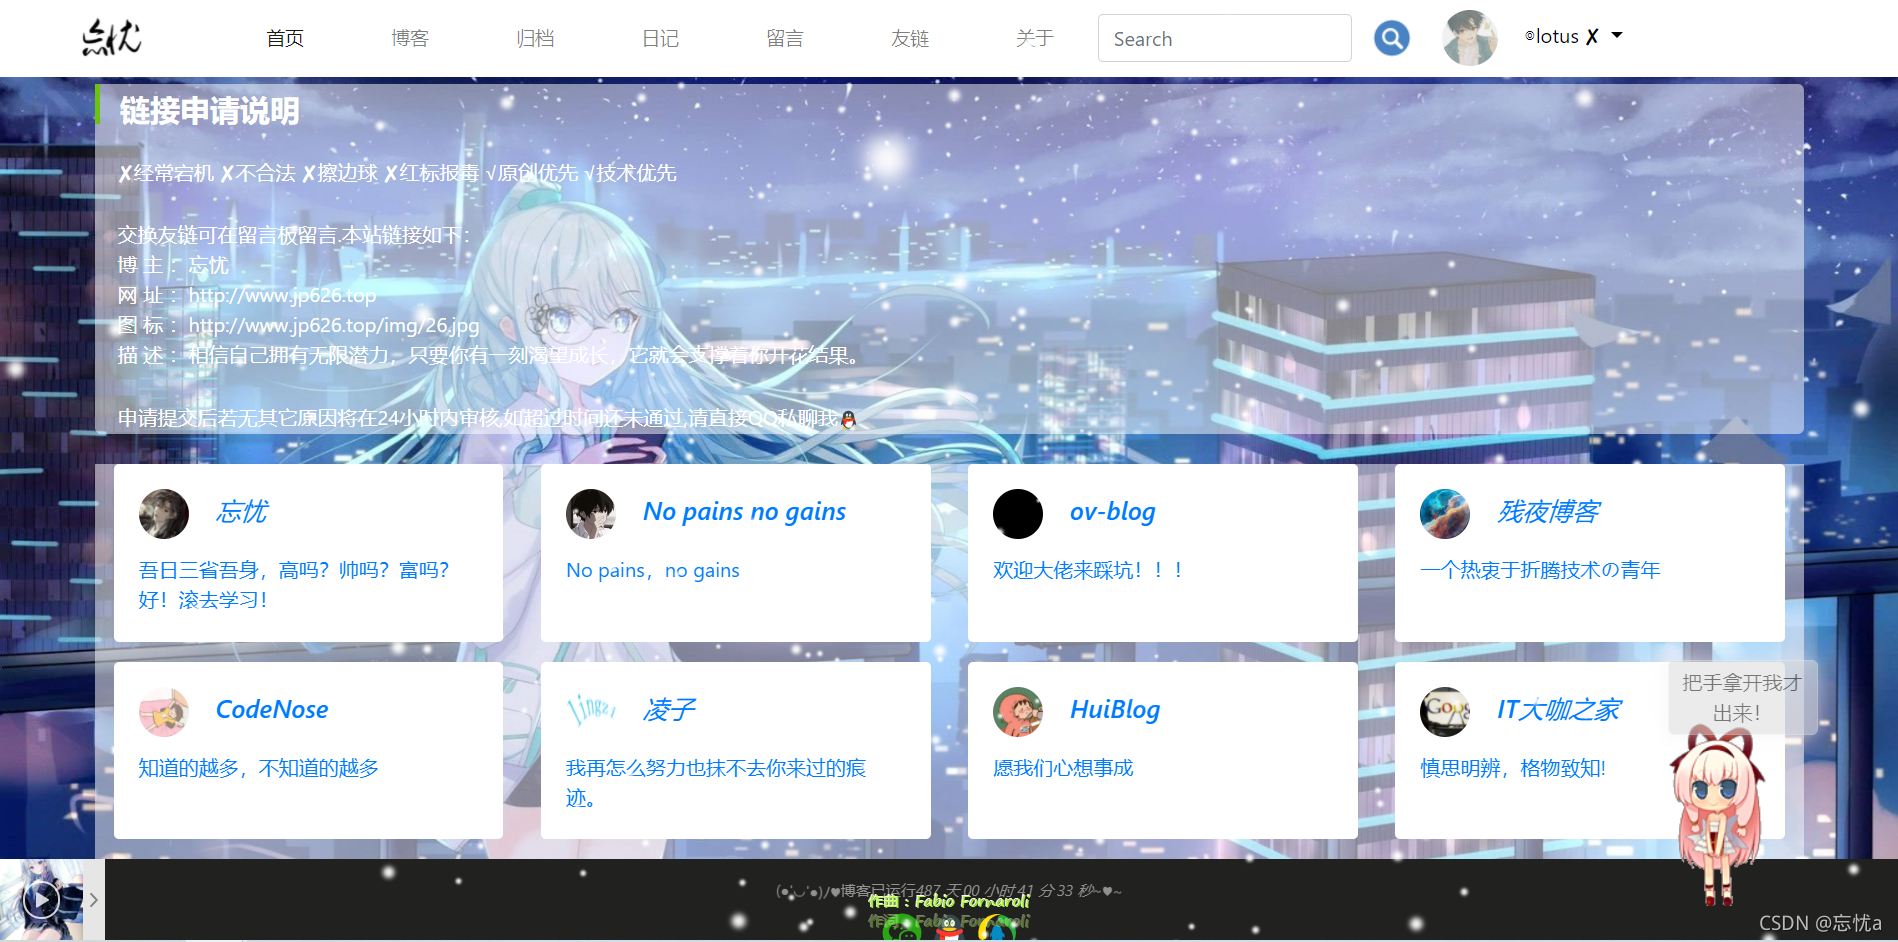Open the HuiBlog friend link
This screenshot has width=1898, height=942.
[1115, 710]
